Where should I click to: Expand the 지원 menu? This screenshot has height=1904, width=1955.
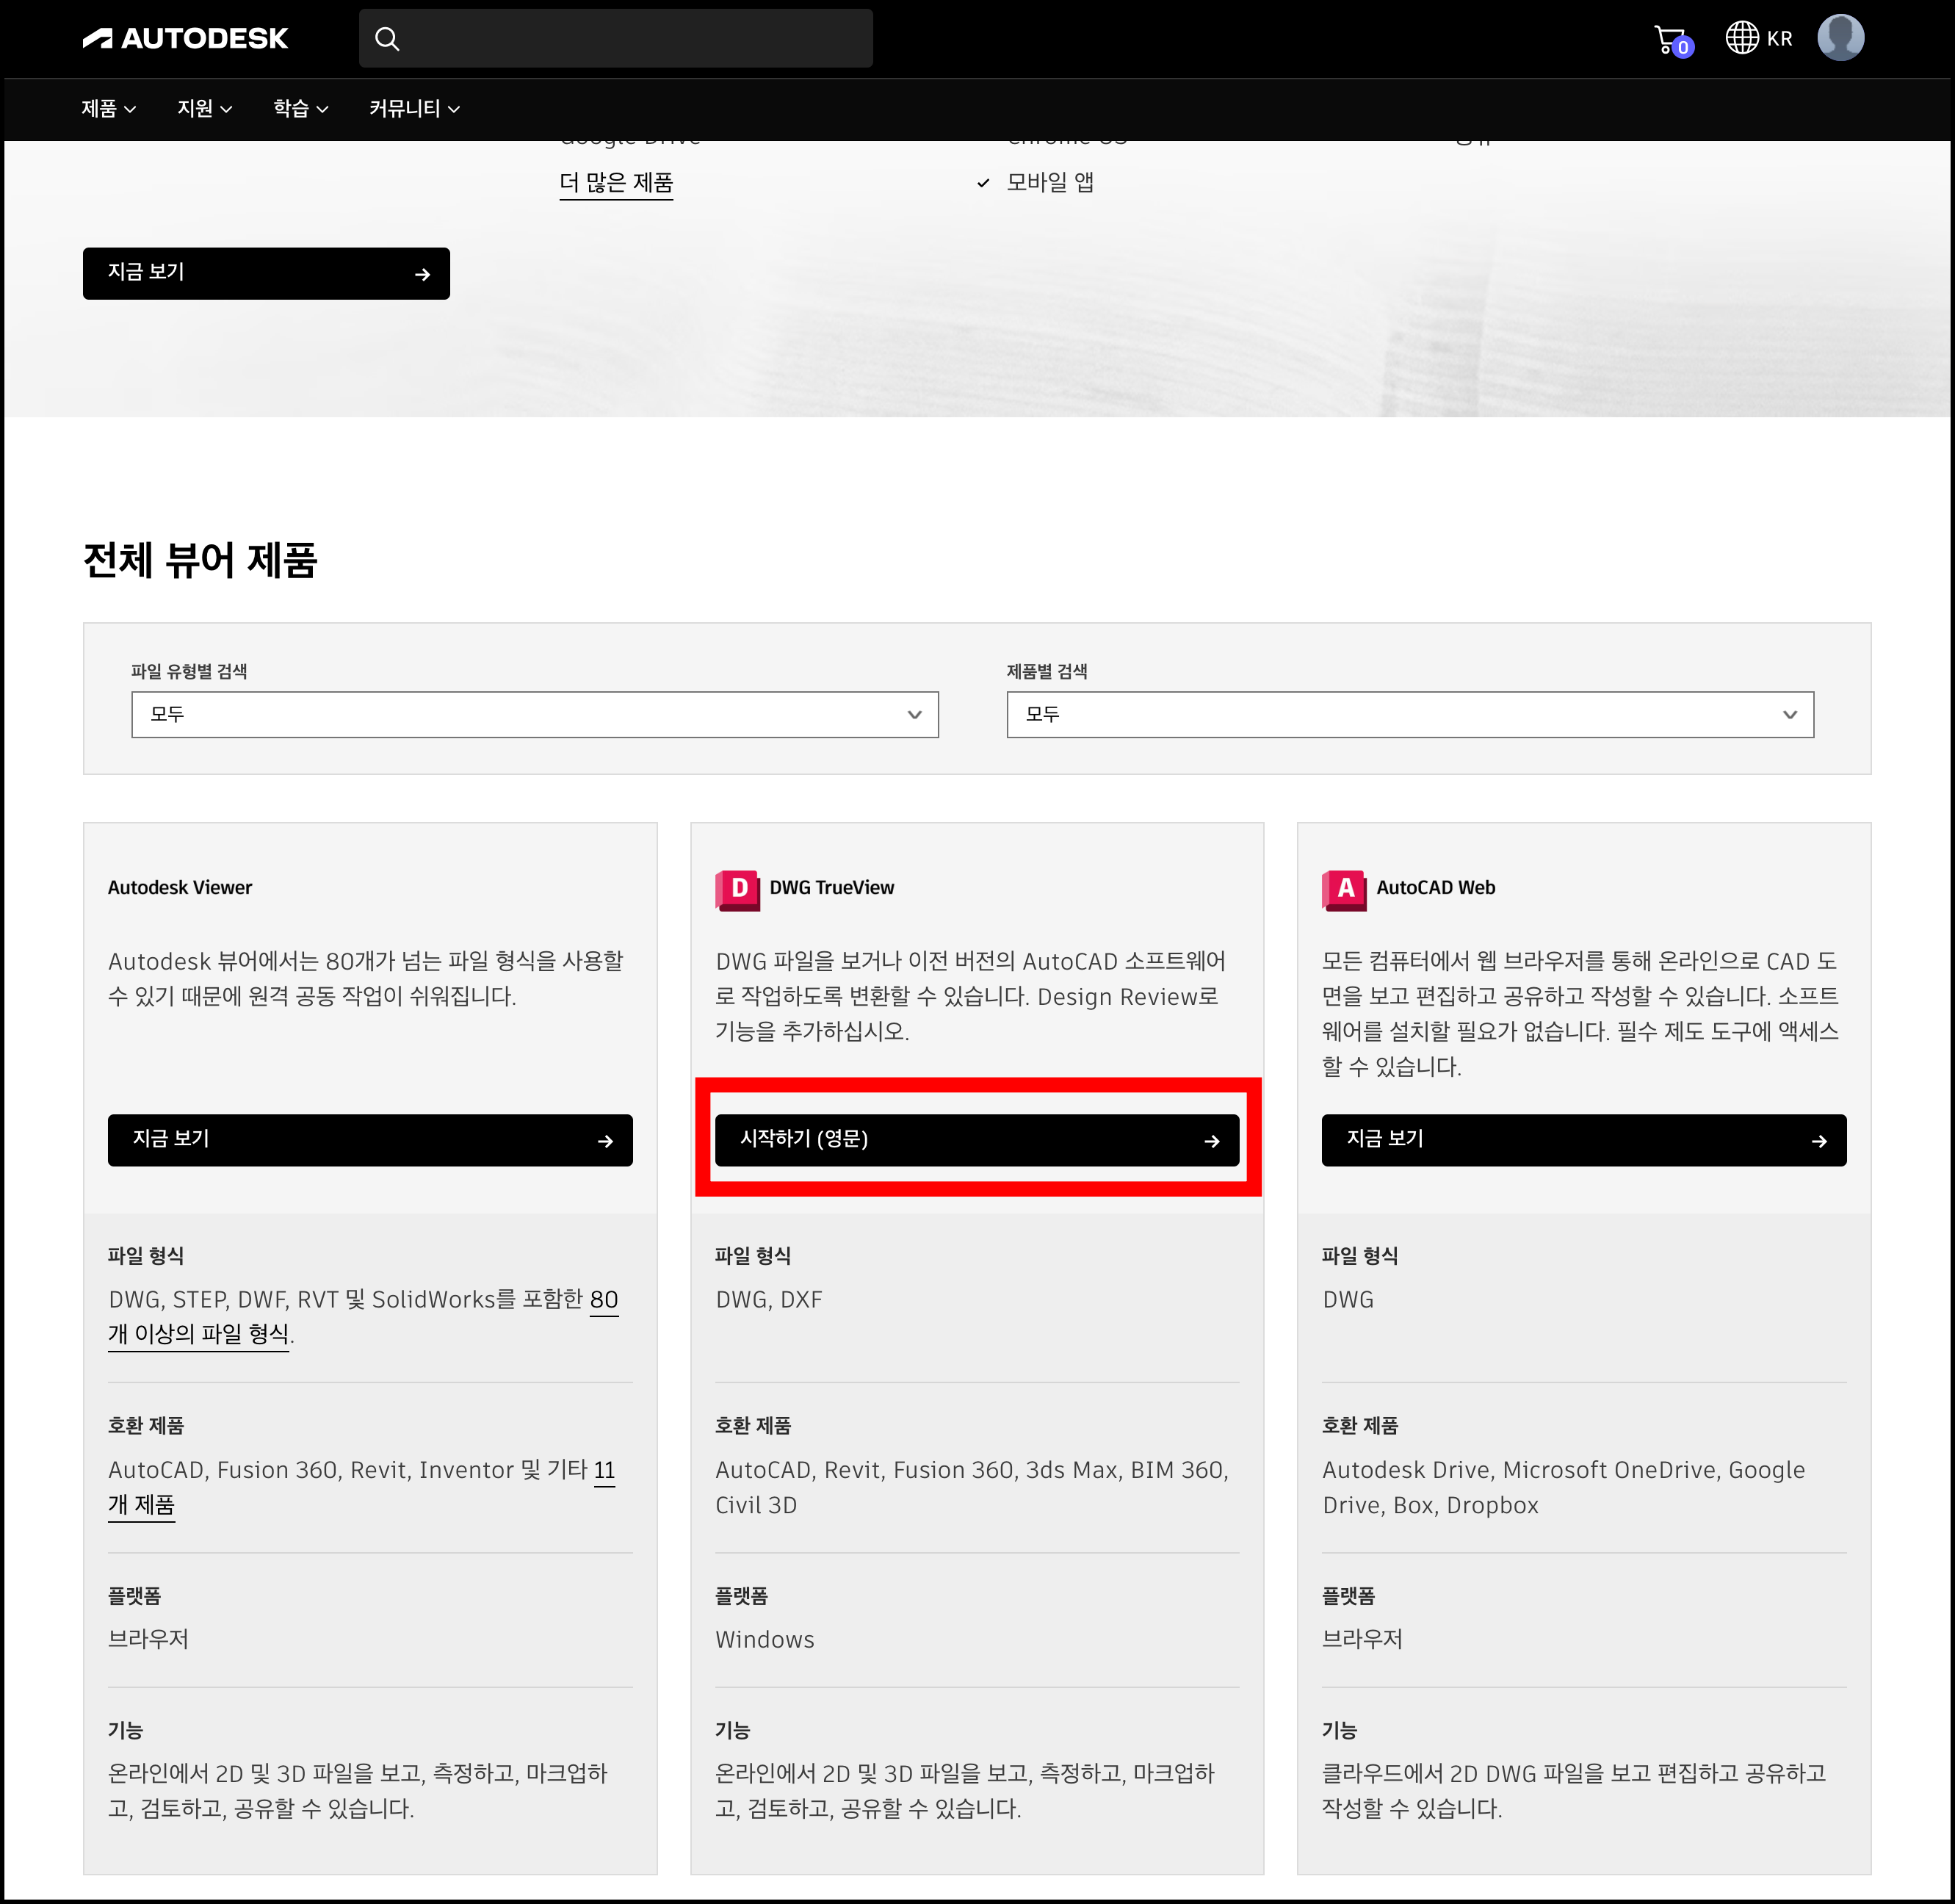coord(204,108)
